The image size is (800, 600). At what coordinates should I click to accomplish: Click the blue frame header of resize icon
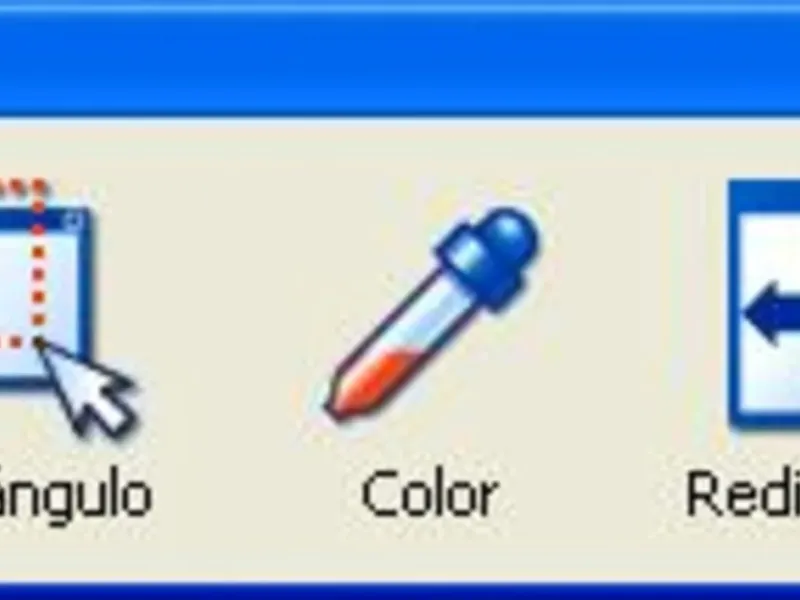[x=764, y=196]
